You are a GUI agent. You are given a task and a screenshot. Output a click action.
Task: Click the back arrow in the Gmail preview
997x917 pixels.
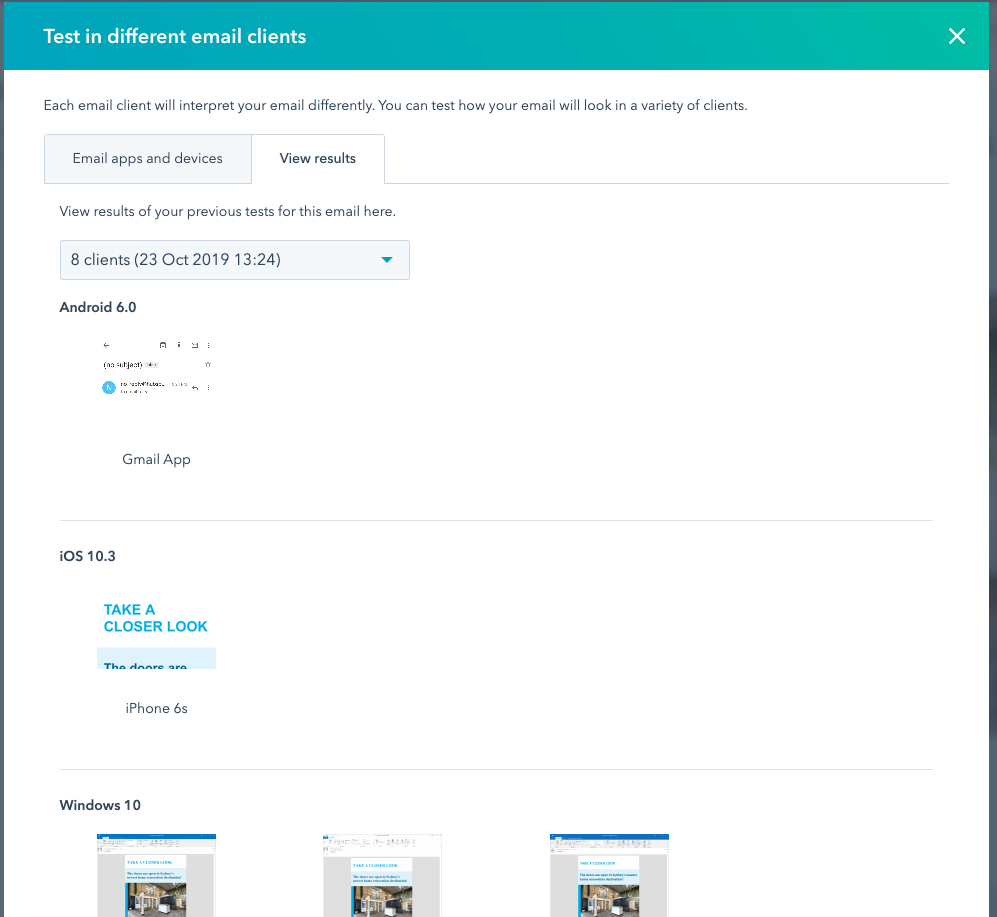(106, 345)
